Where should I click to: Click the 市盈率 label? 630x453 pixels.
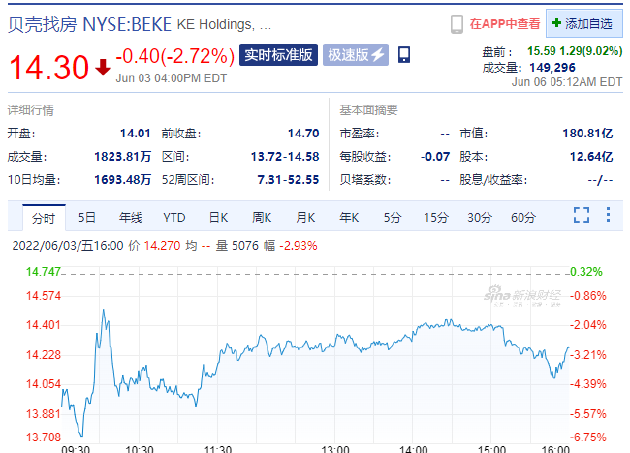pyautogui.click(x=359, y=133)
